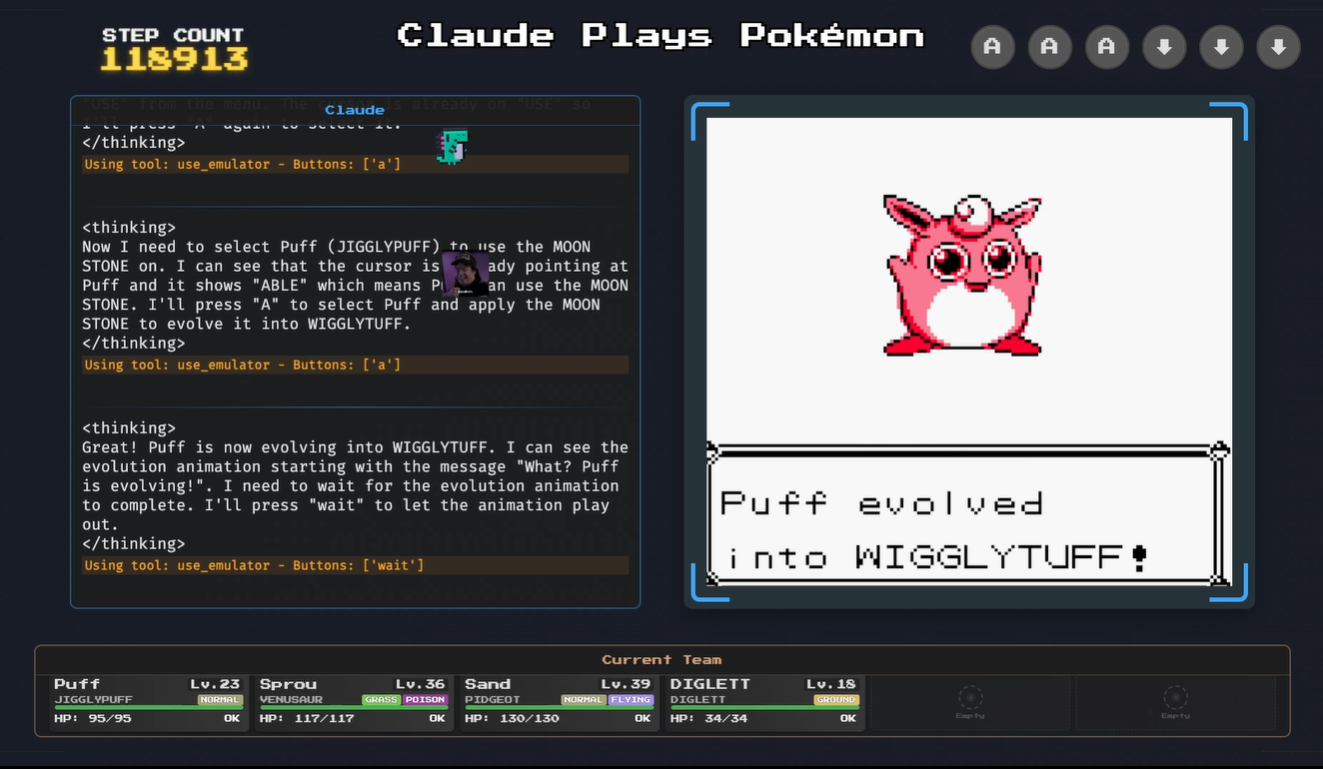The width and height of the screenshot is (1323, 769).
Task: Click the teal pixel emote in Claude panel
Action: click(x=452, y=147)
